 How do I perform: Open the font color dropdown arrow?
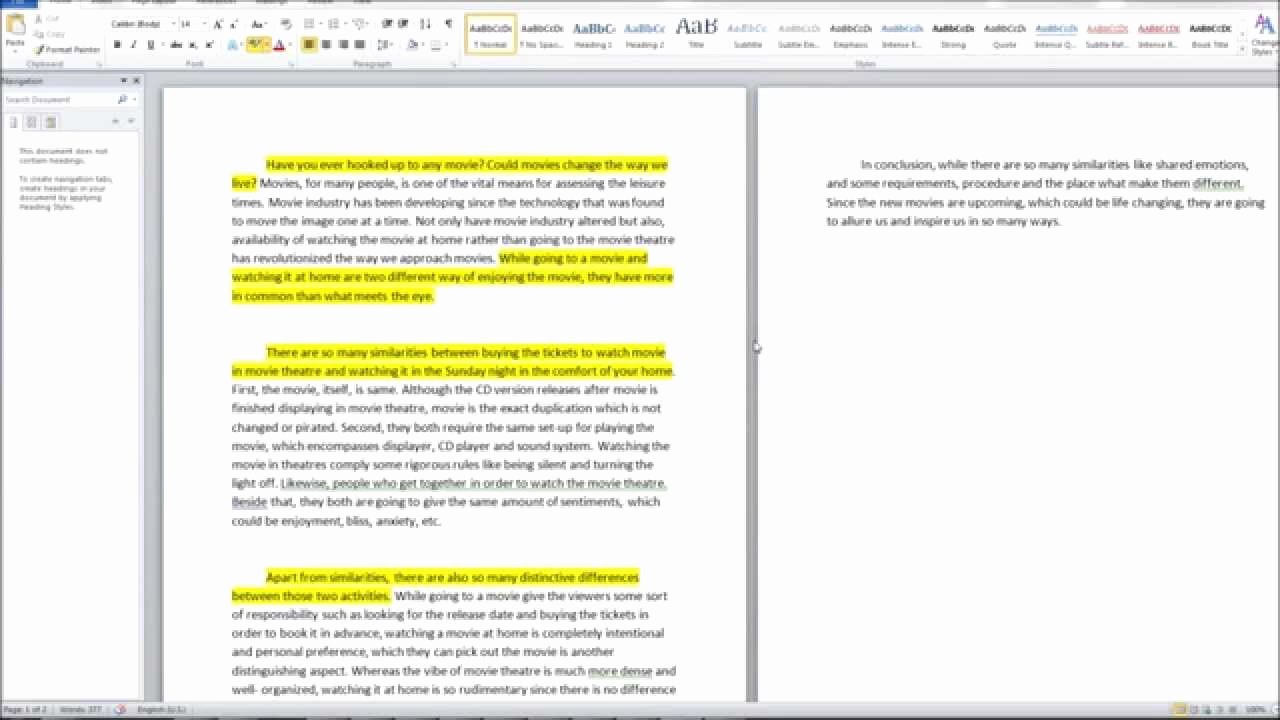tap(289, 45)
